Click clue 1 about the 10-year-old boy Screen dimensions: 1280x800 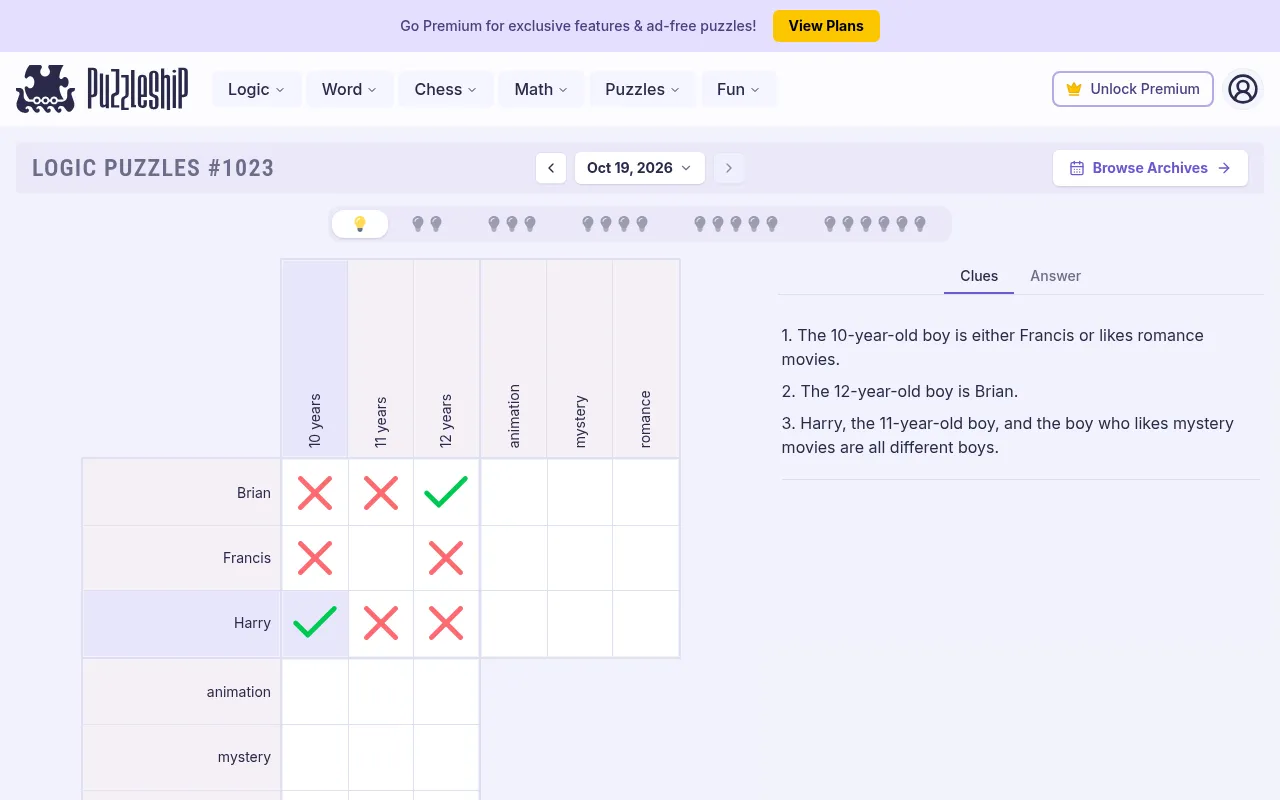coord(993,347)
